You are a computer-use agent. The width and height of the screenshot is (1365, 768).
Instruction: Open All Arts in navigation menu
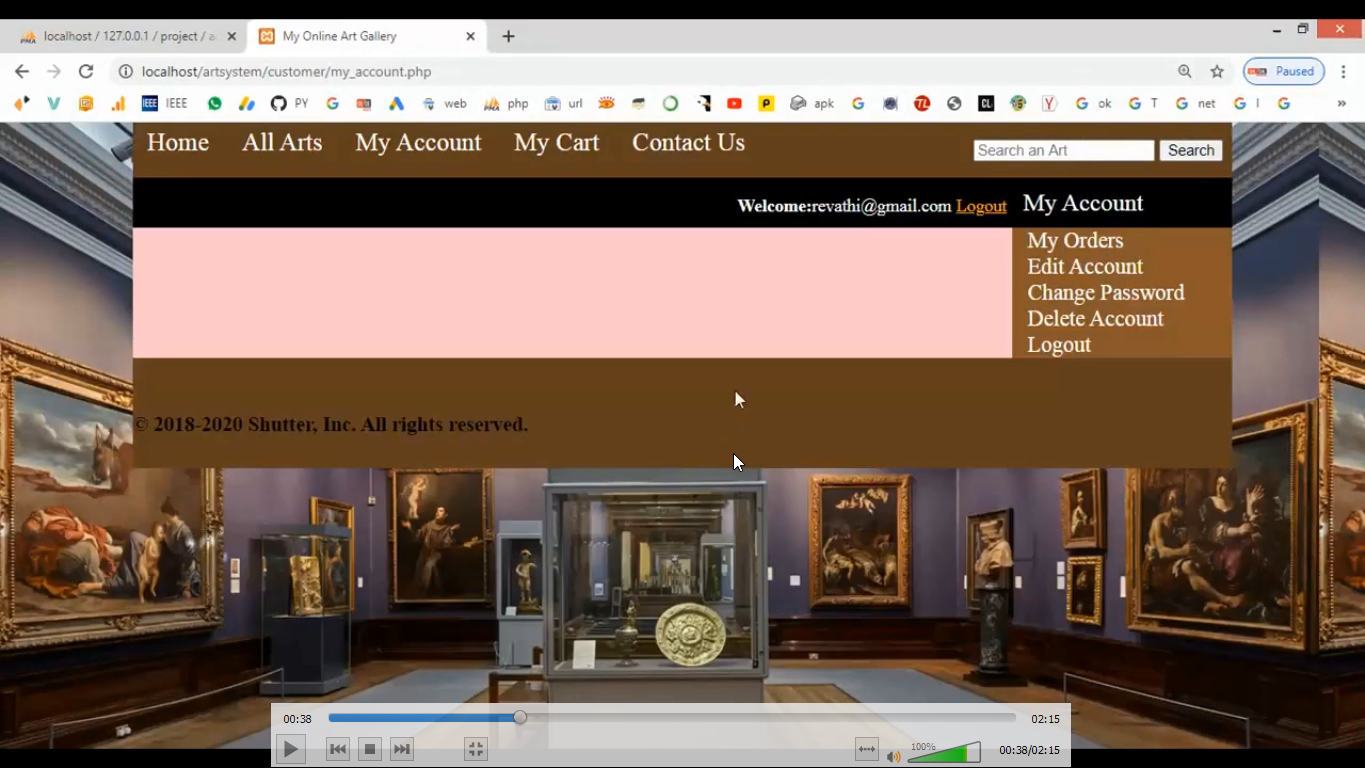282,143
